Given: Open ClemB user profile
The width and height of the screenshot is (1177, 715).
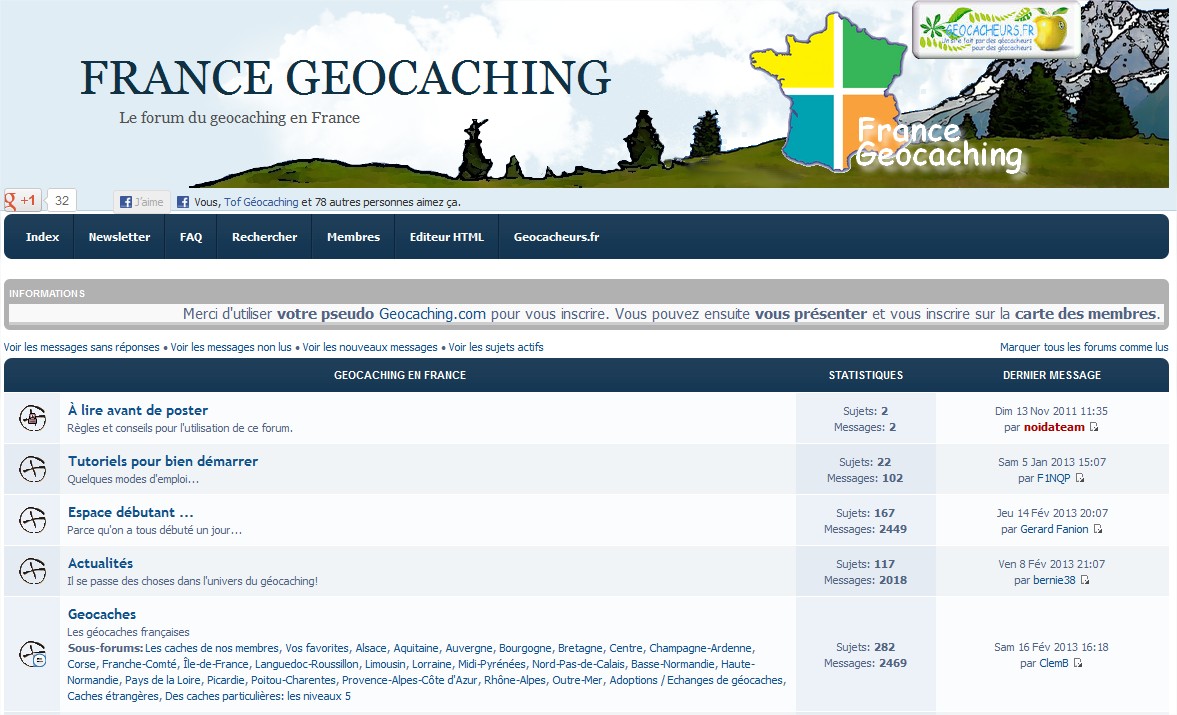Looking at the screenshot, I should point(1054,663).
